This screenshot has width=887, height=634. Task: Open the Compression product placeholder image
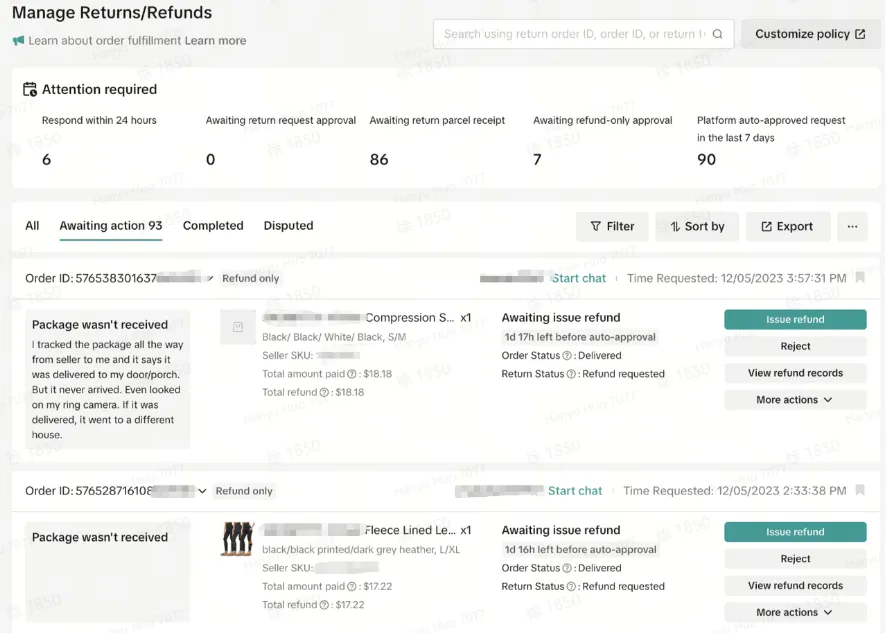click(x=238, y=327)
